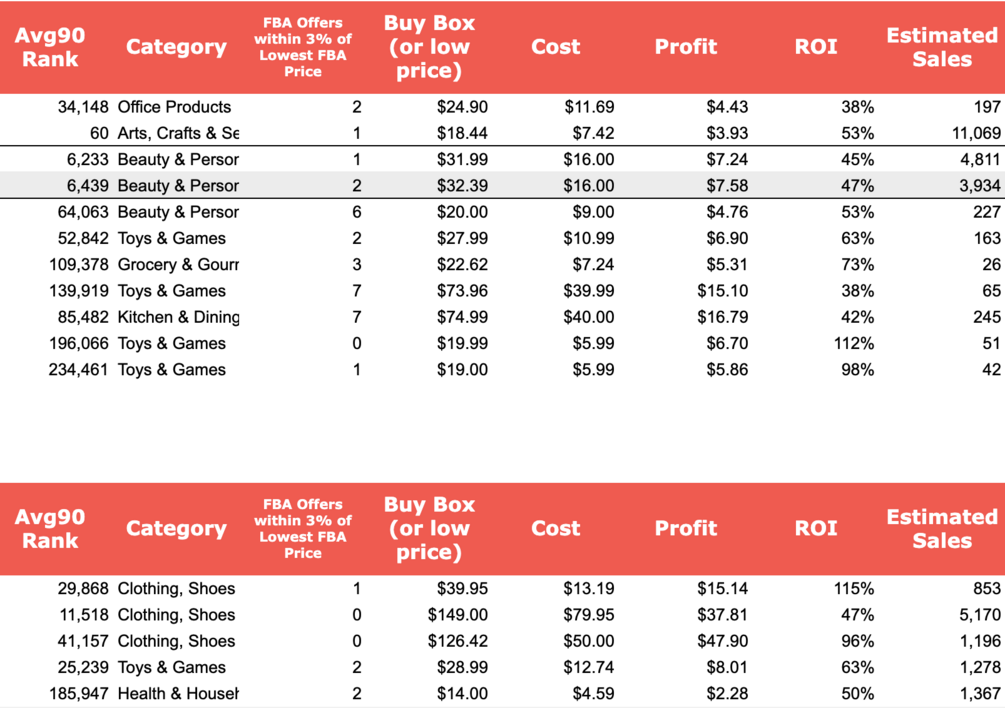Screen dimensions: 1005x708
Task: Select the 234,461 rank cell
Action: (78, 369)
